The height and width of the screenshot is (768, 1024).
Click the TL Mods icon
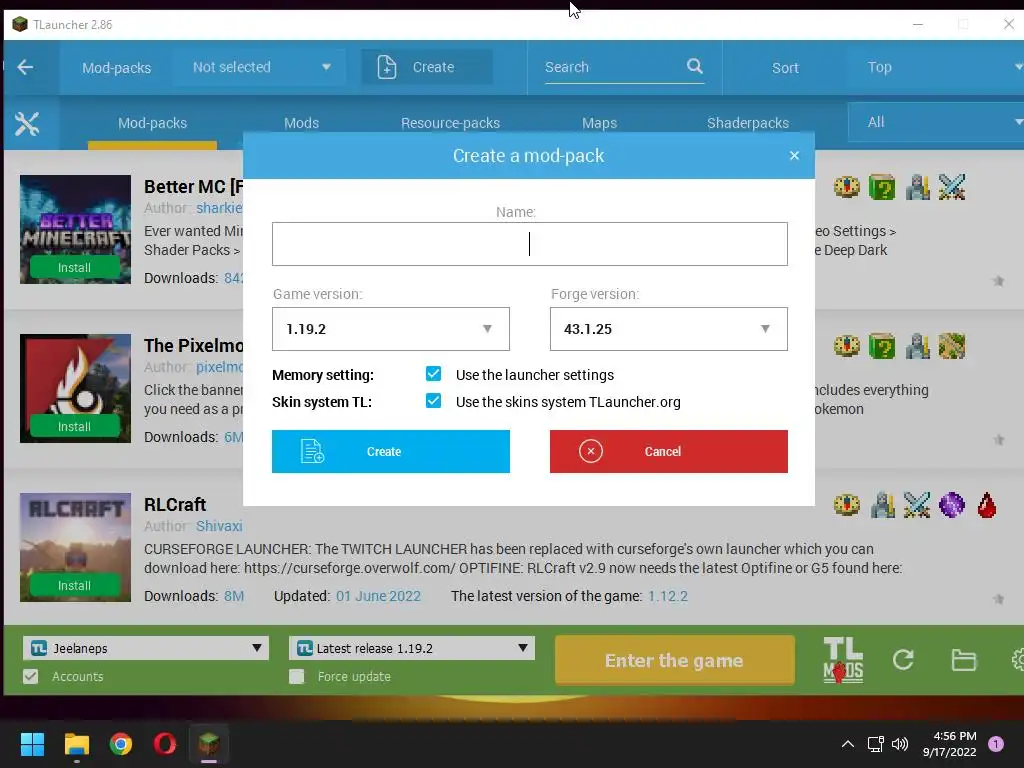click(843, 660)
